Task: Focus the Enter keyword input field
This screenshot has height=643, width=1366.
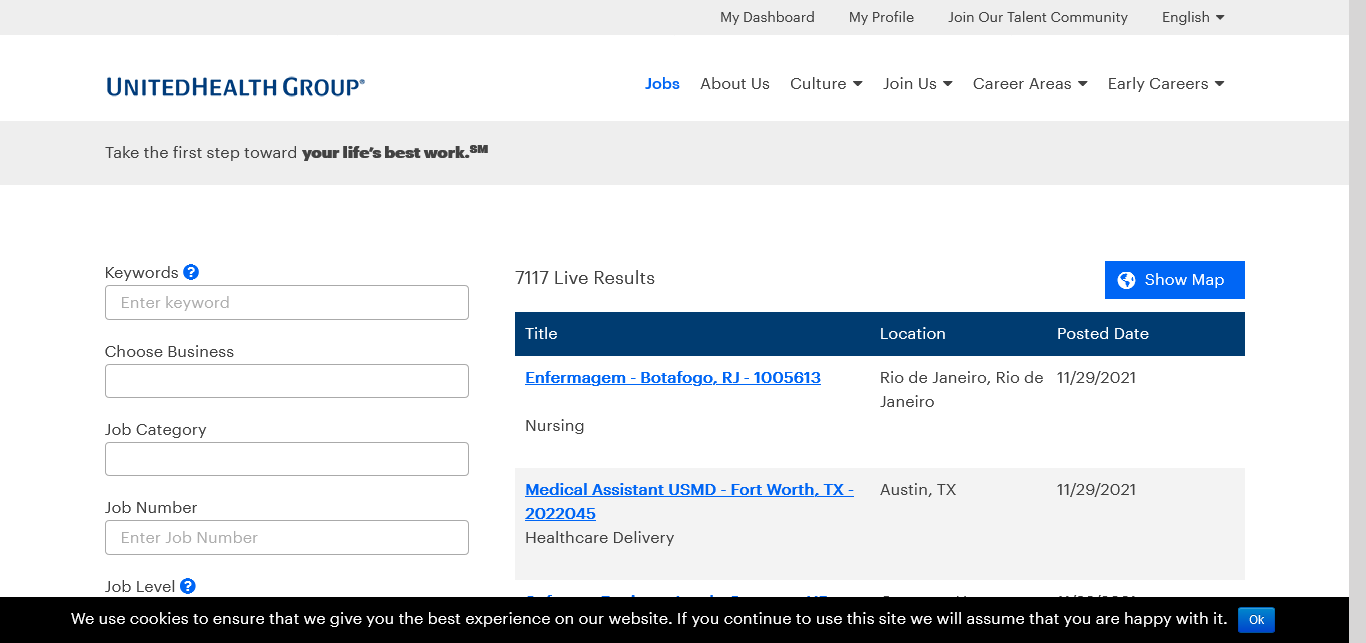Action: [287, 303]
